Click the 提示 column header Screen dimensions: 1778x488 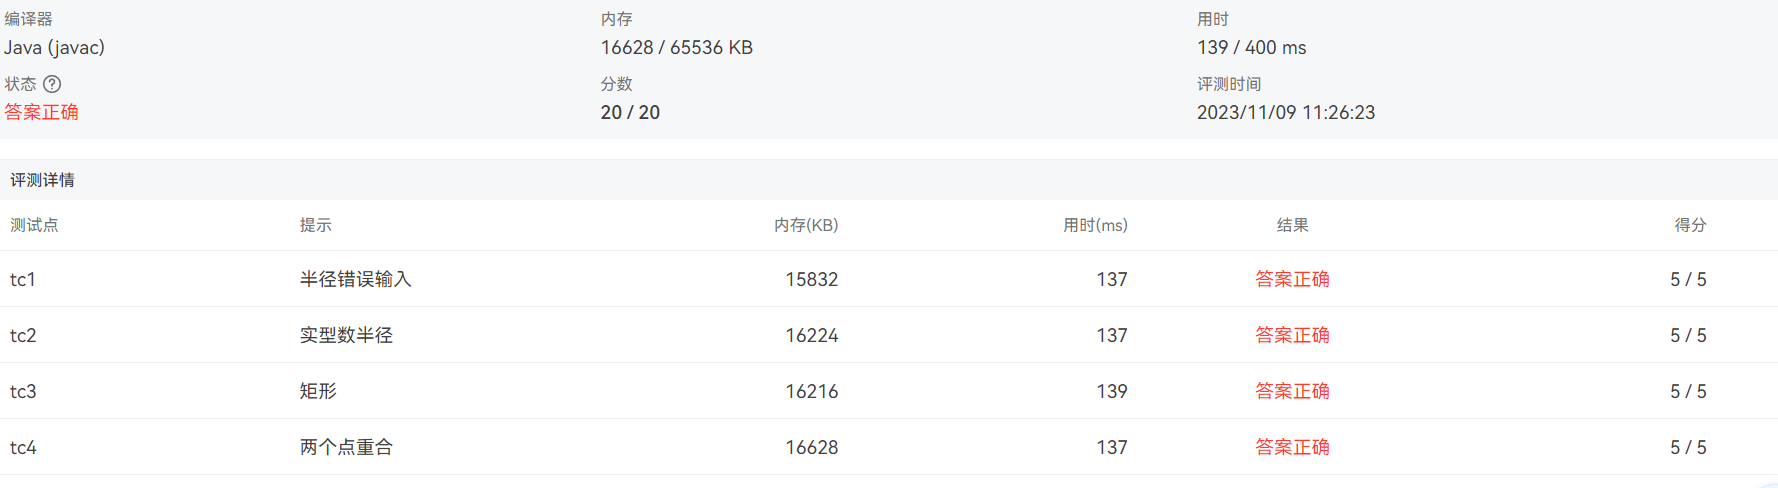click(x=315, y=225)
